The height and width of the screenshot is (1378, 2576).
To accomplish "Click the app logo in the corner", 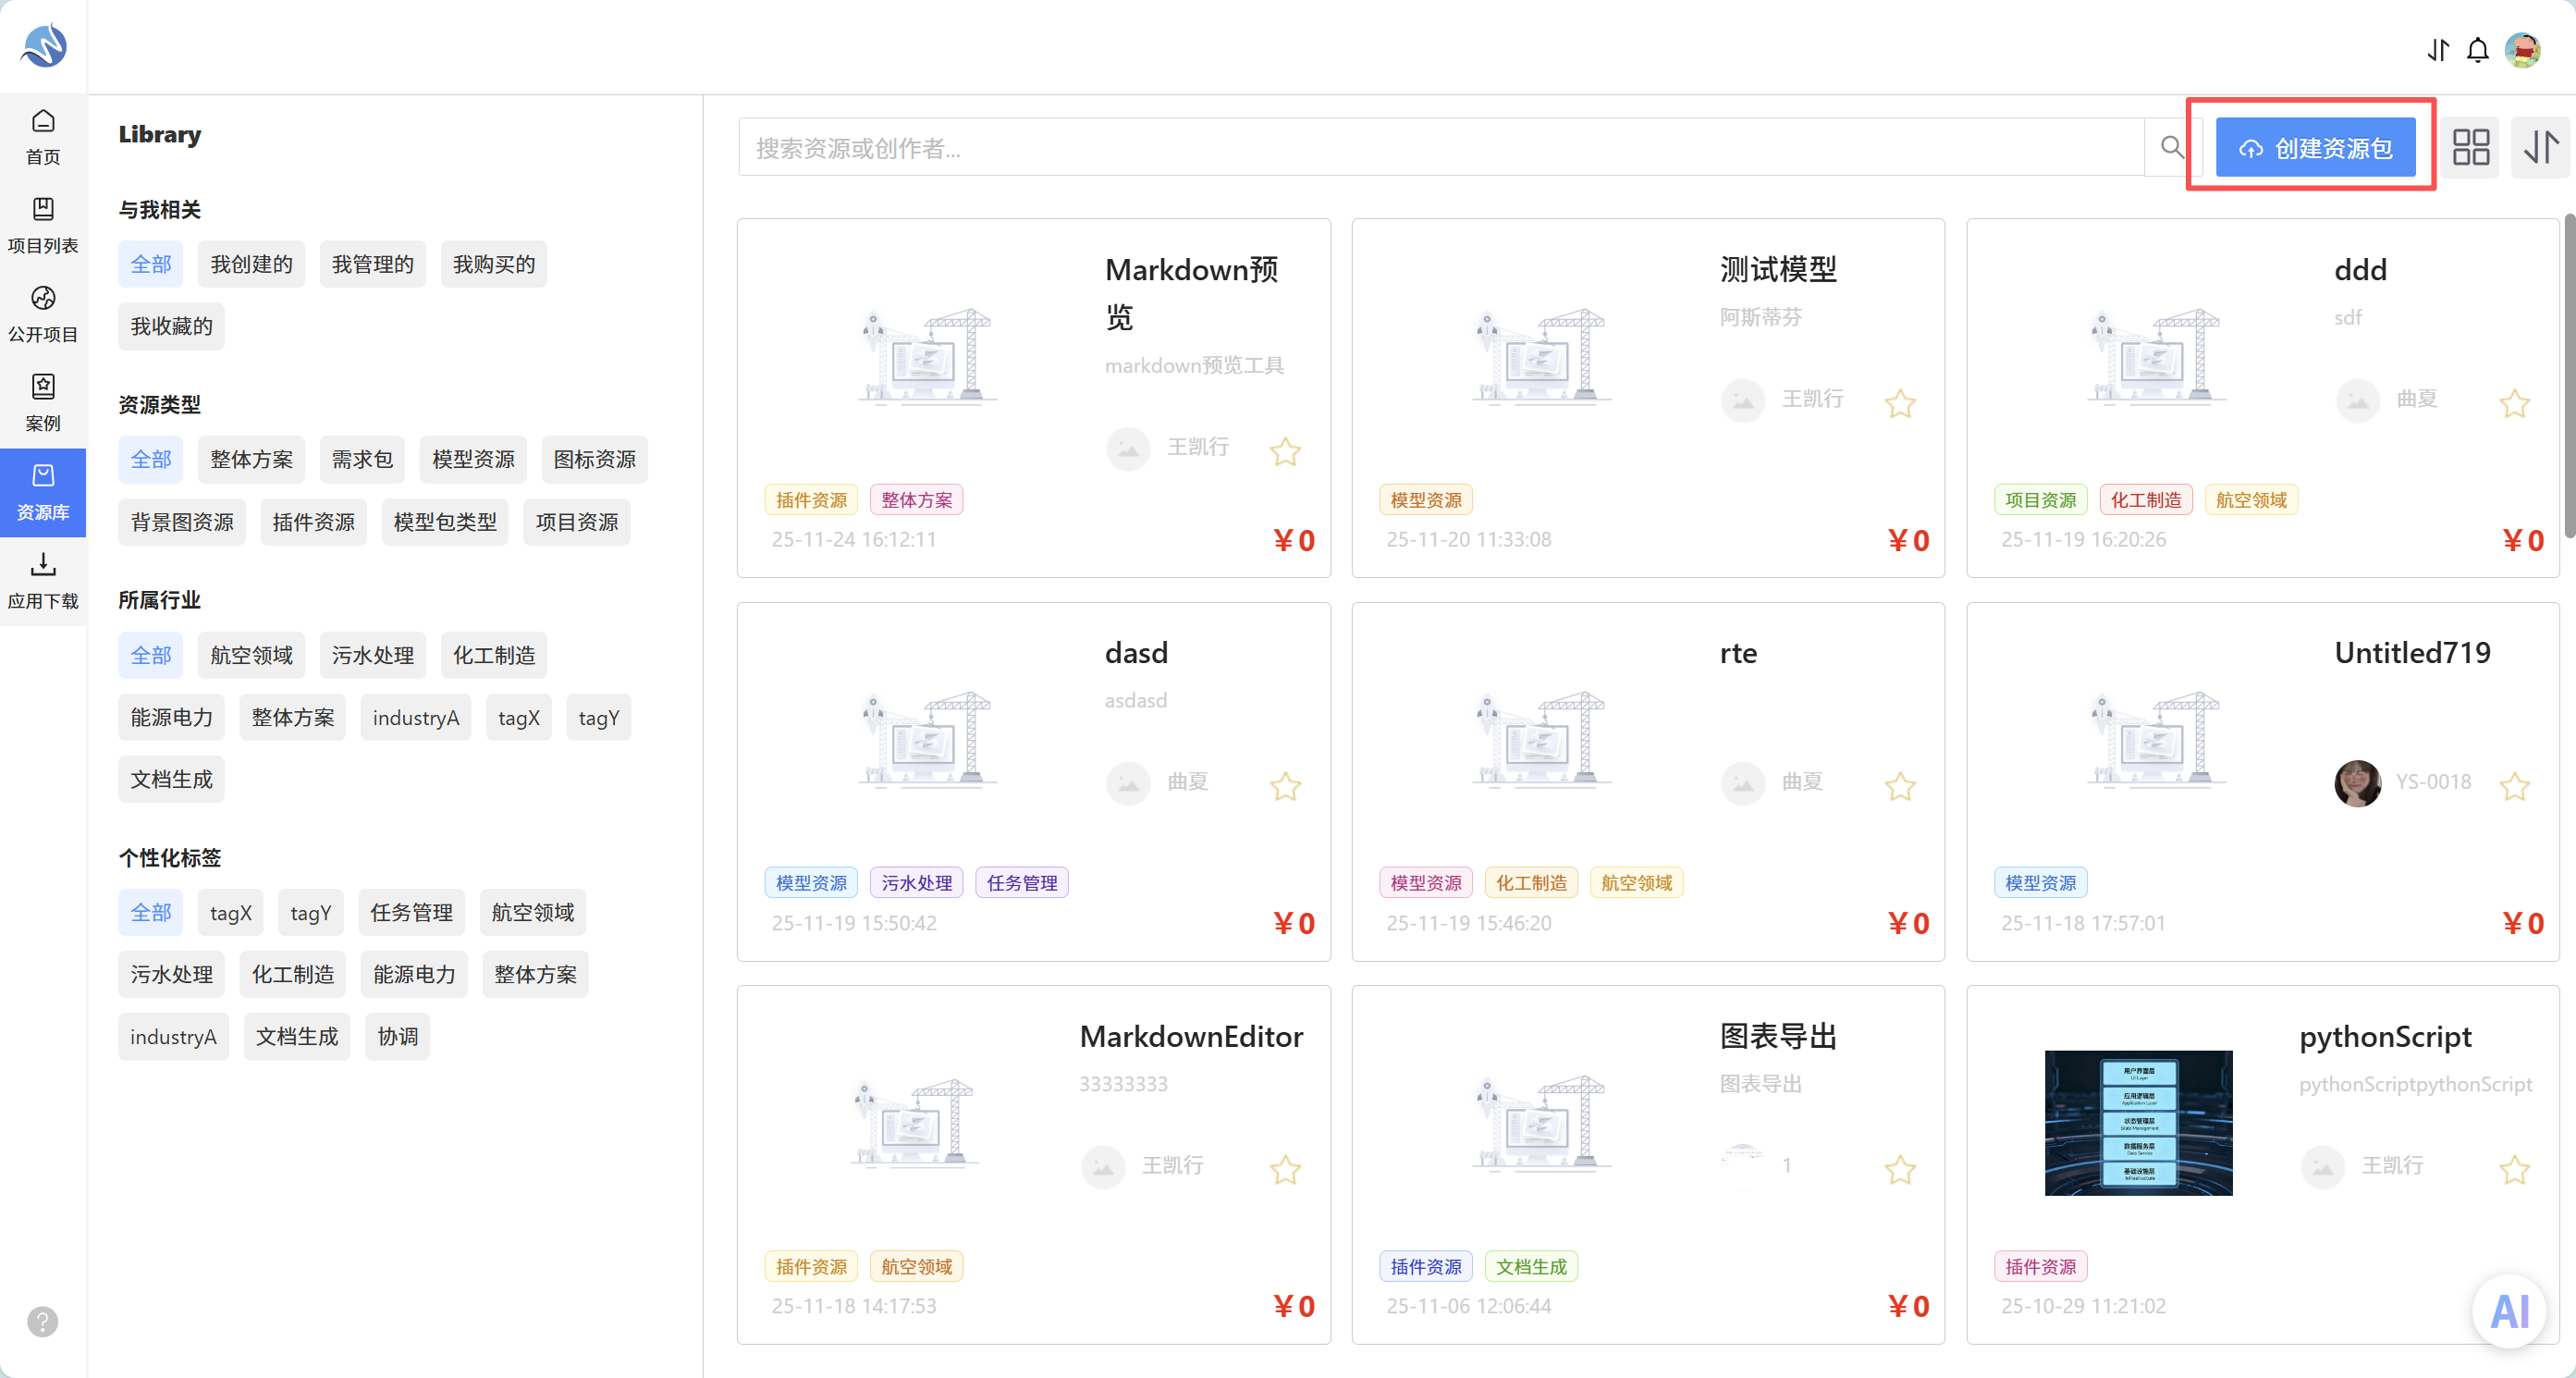I will [44, 46].
